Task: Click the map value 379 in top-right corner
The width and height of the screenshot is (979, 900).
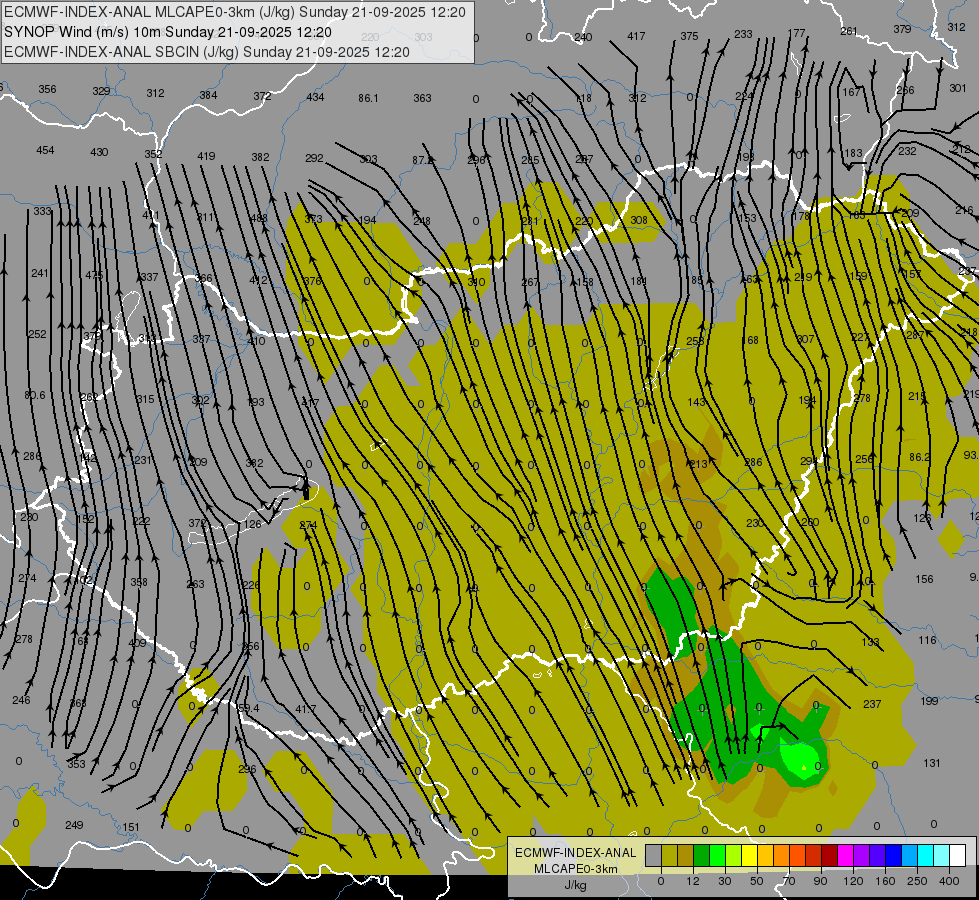Action: tap(902, 29)
